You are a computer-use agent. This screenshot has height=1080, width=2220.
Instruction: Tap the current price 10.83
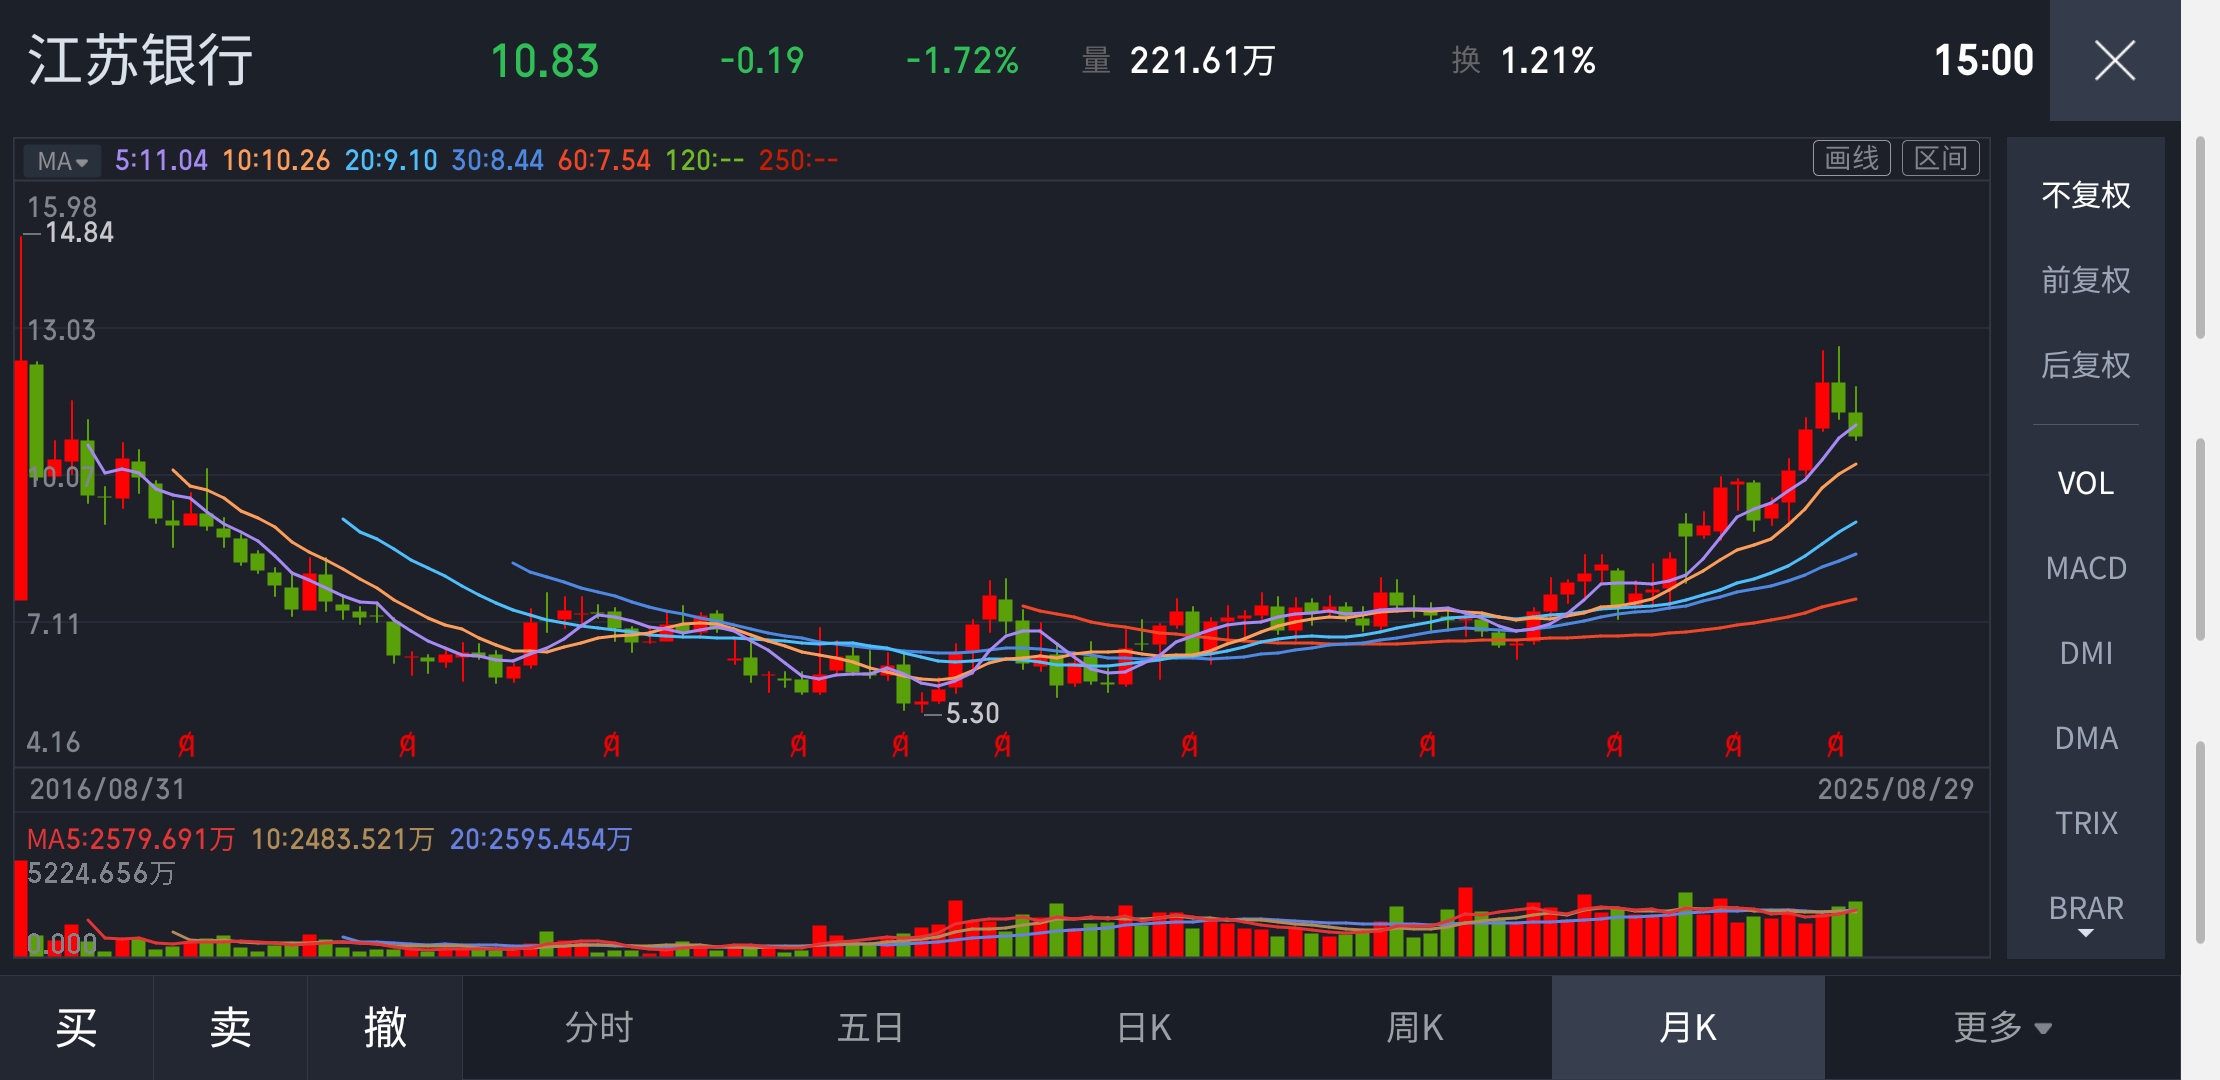pyautogui.click(x=545, y=61)
